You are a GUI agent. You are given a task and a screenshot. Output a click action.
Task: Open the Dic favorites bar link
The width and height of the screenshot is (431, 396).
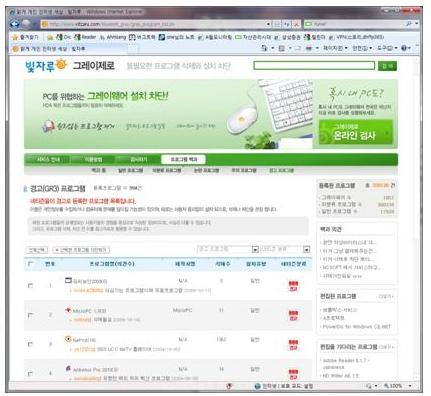64,37
